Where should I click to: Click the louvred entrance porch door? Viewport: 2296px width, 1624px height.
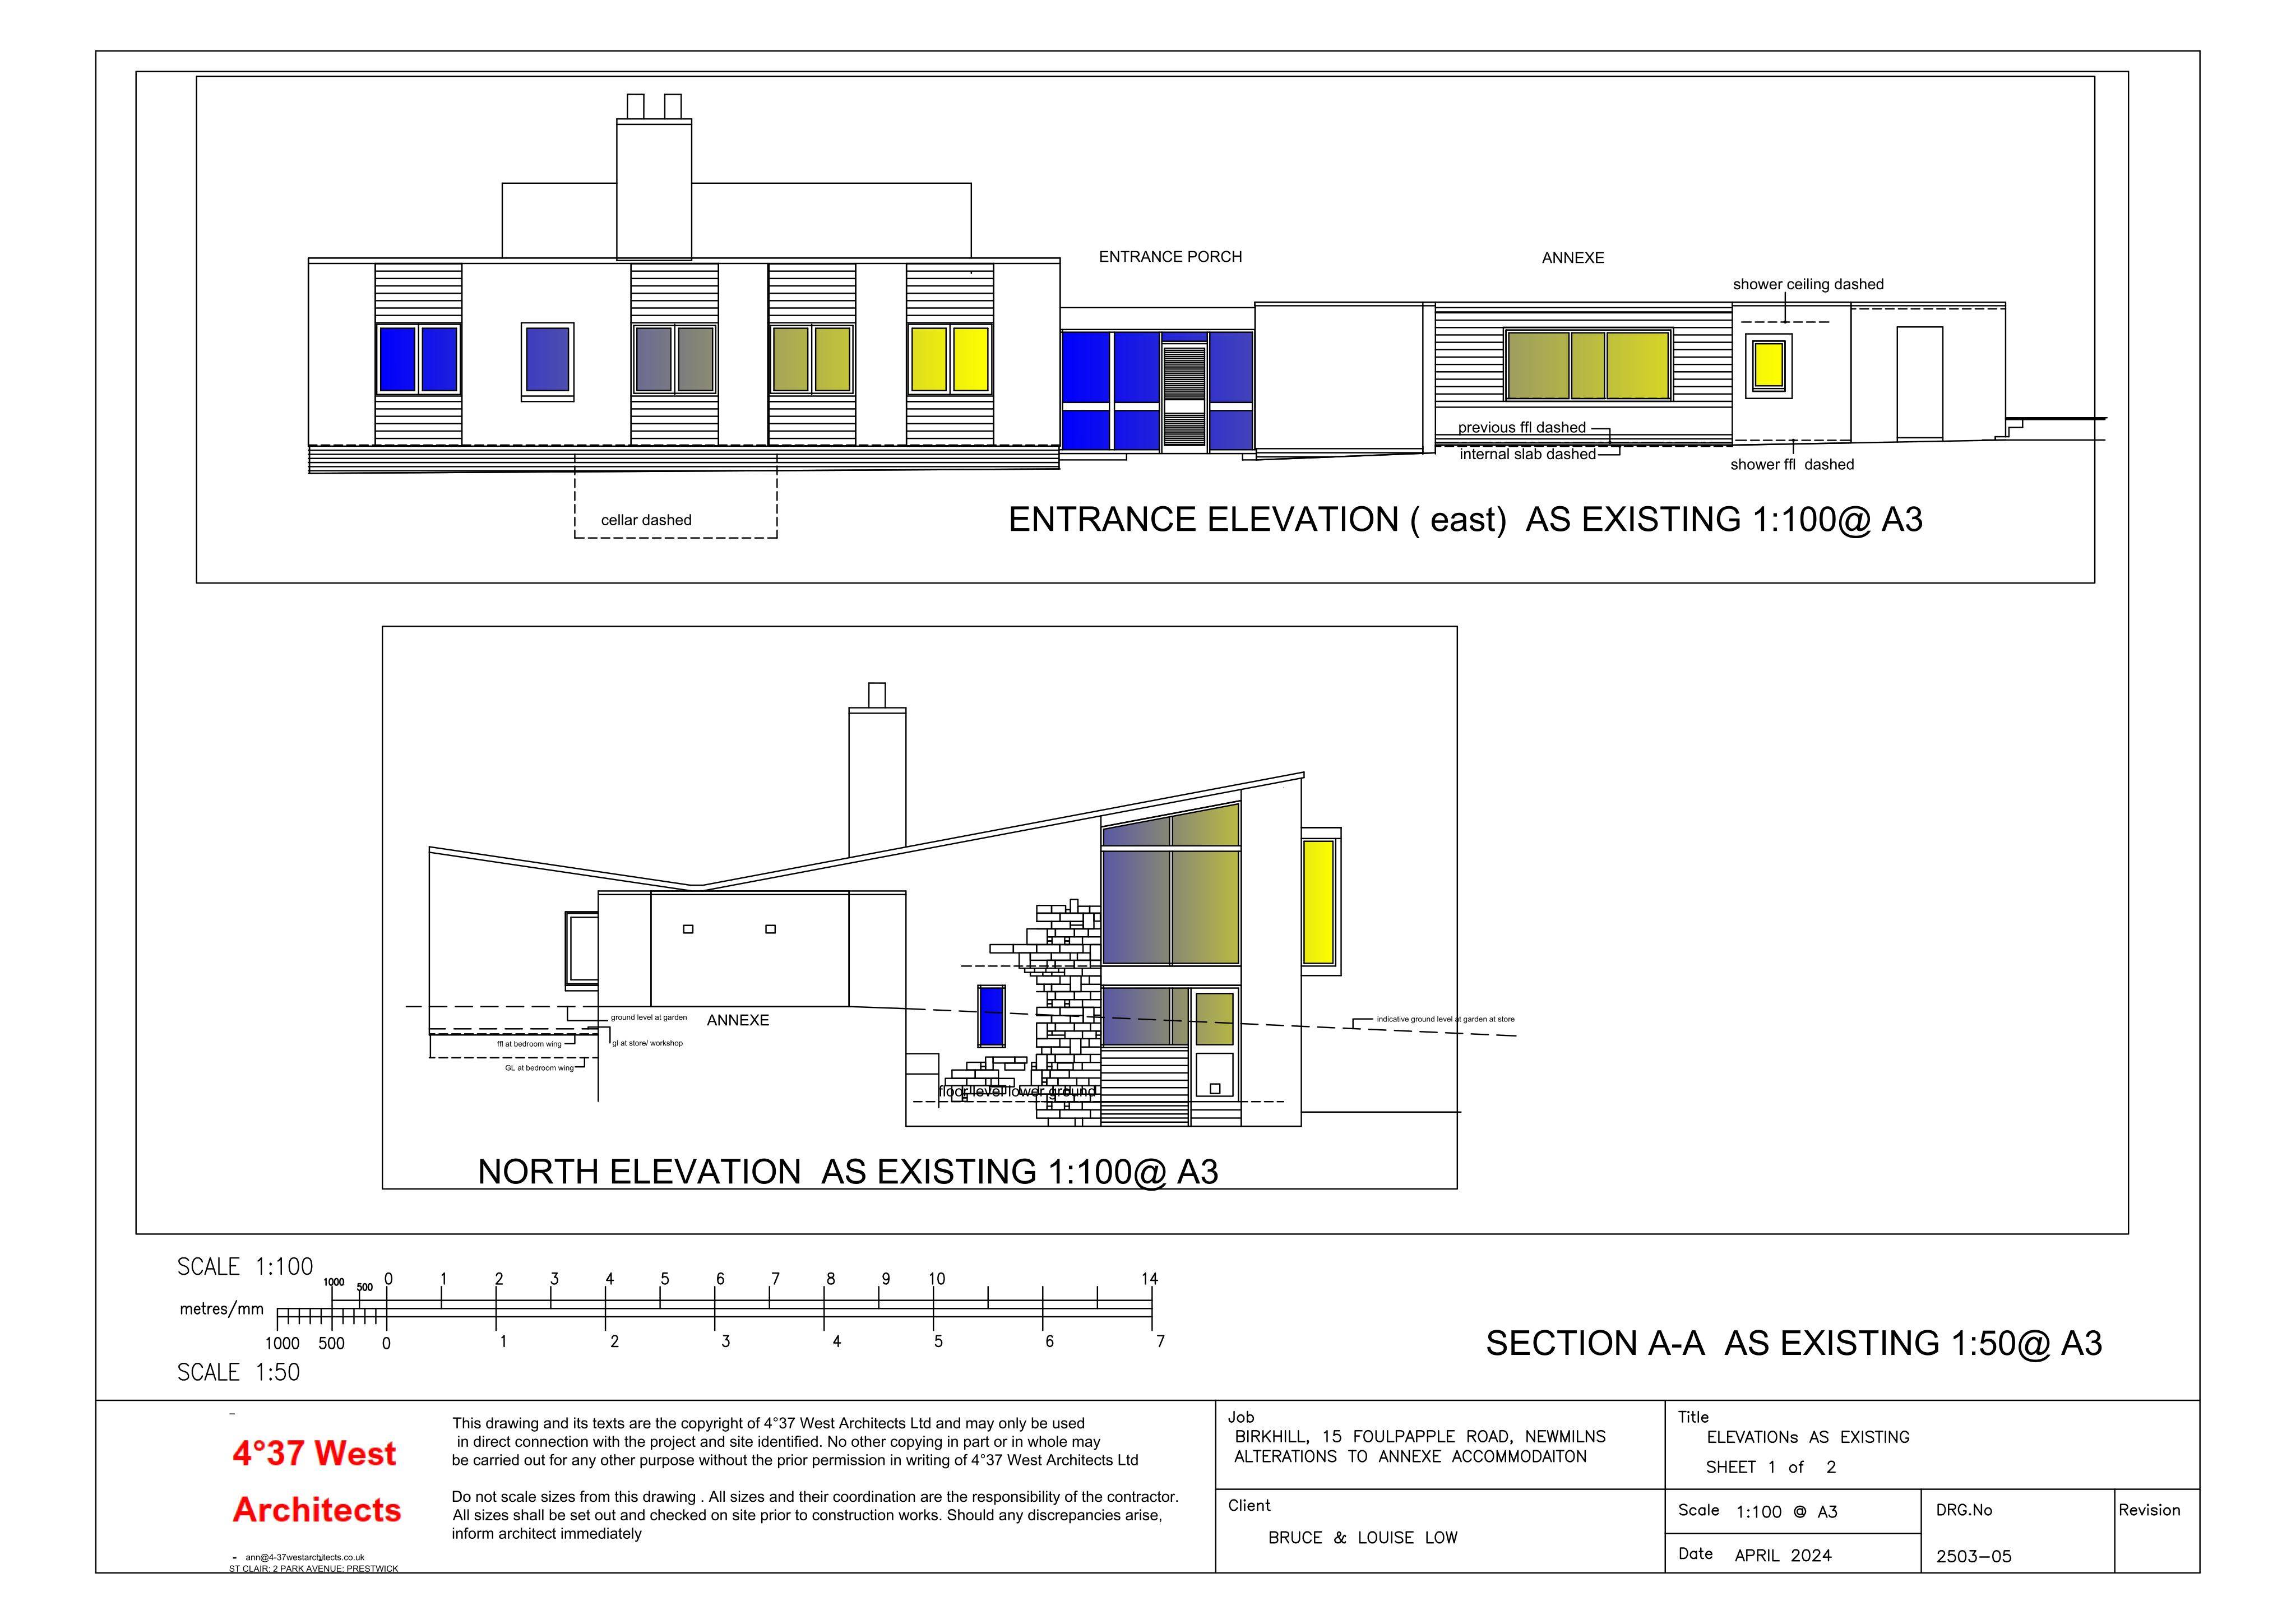tap(1185, 396)
